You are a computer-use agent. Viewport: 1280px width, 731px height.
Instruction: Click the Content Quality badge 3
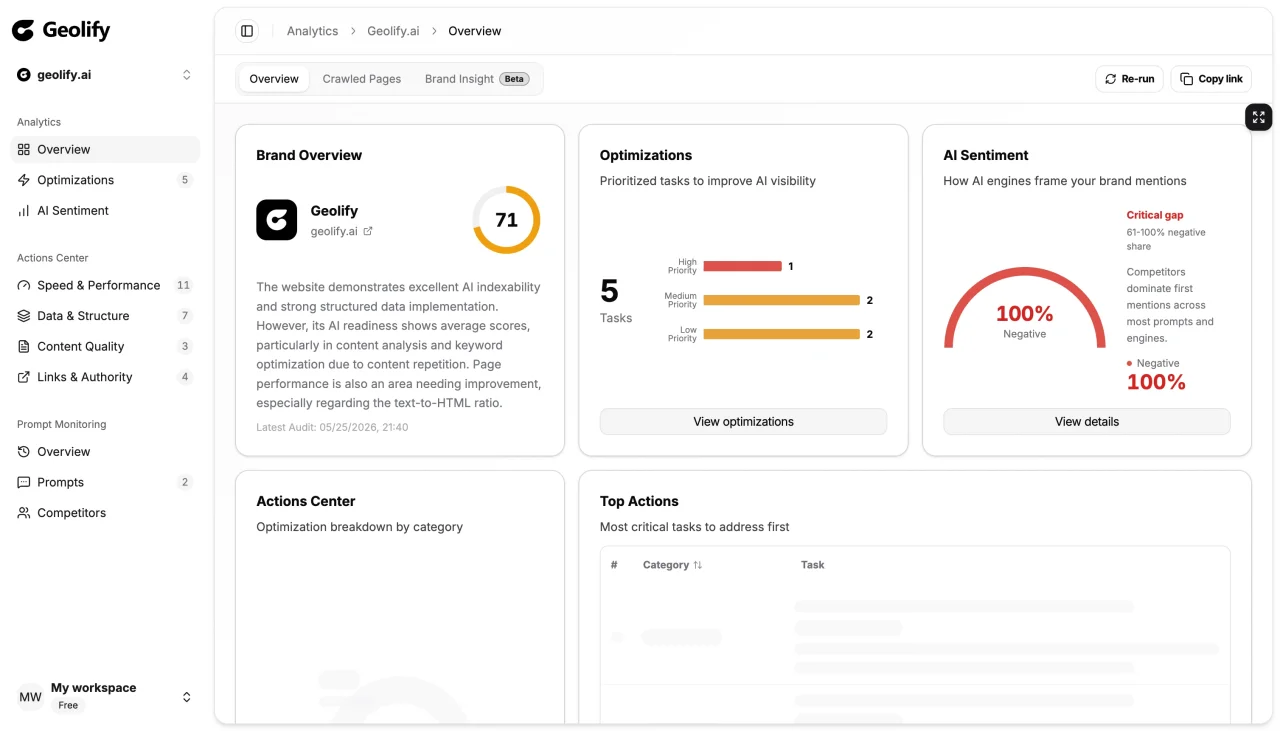click(x=184, y=347)
